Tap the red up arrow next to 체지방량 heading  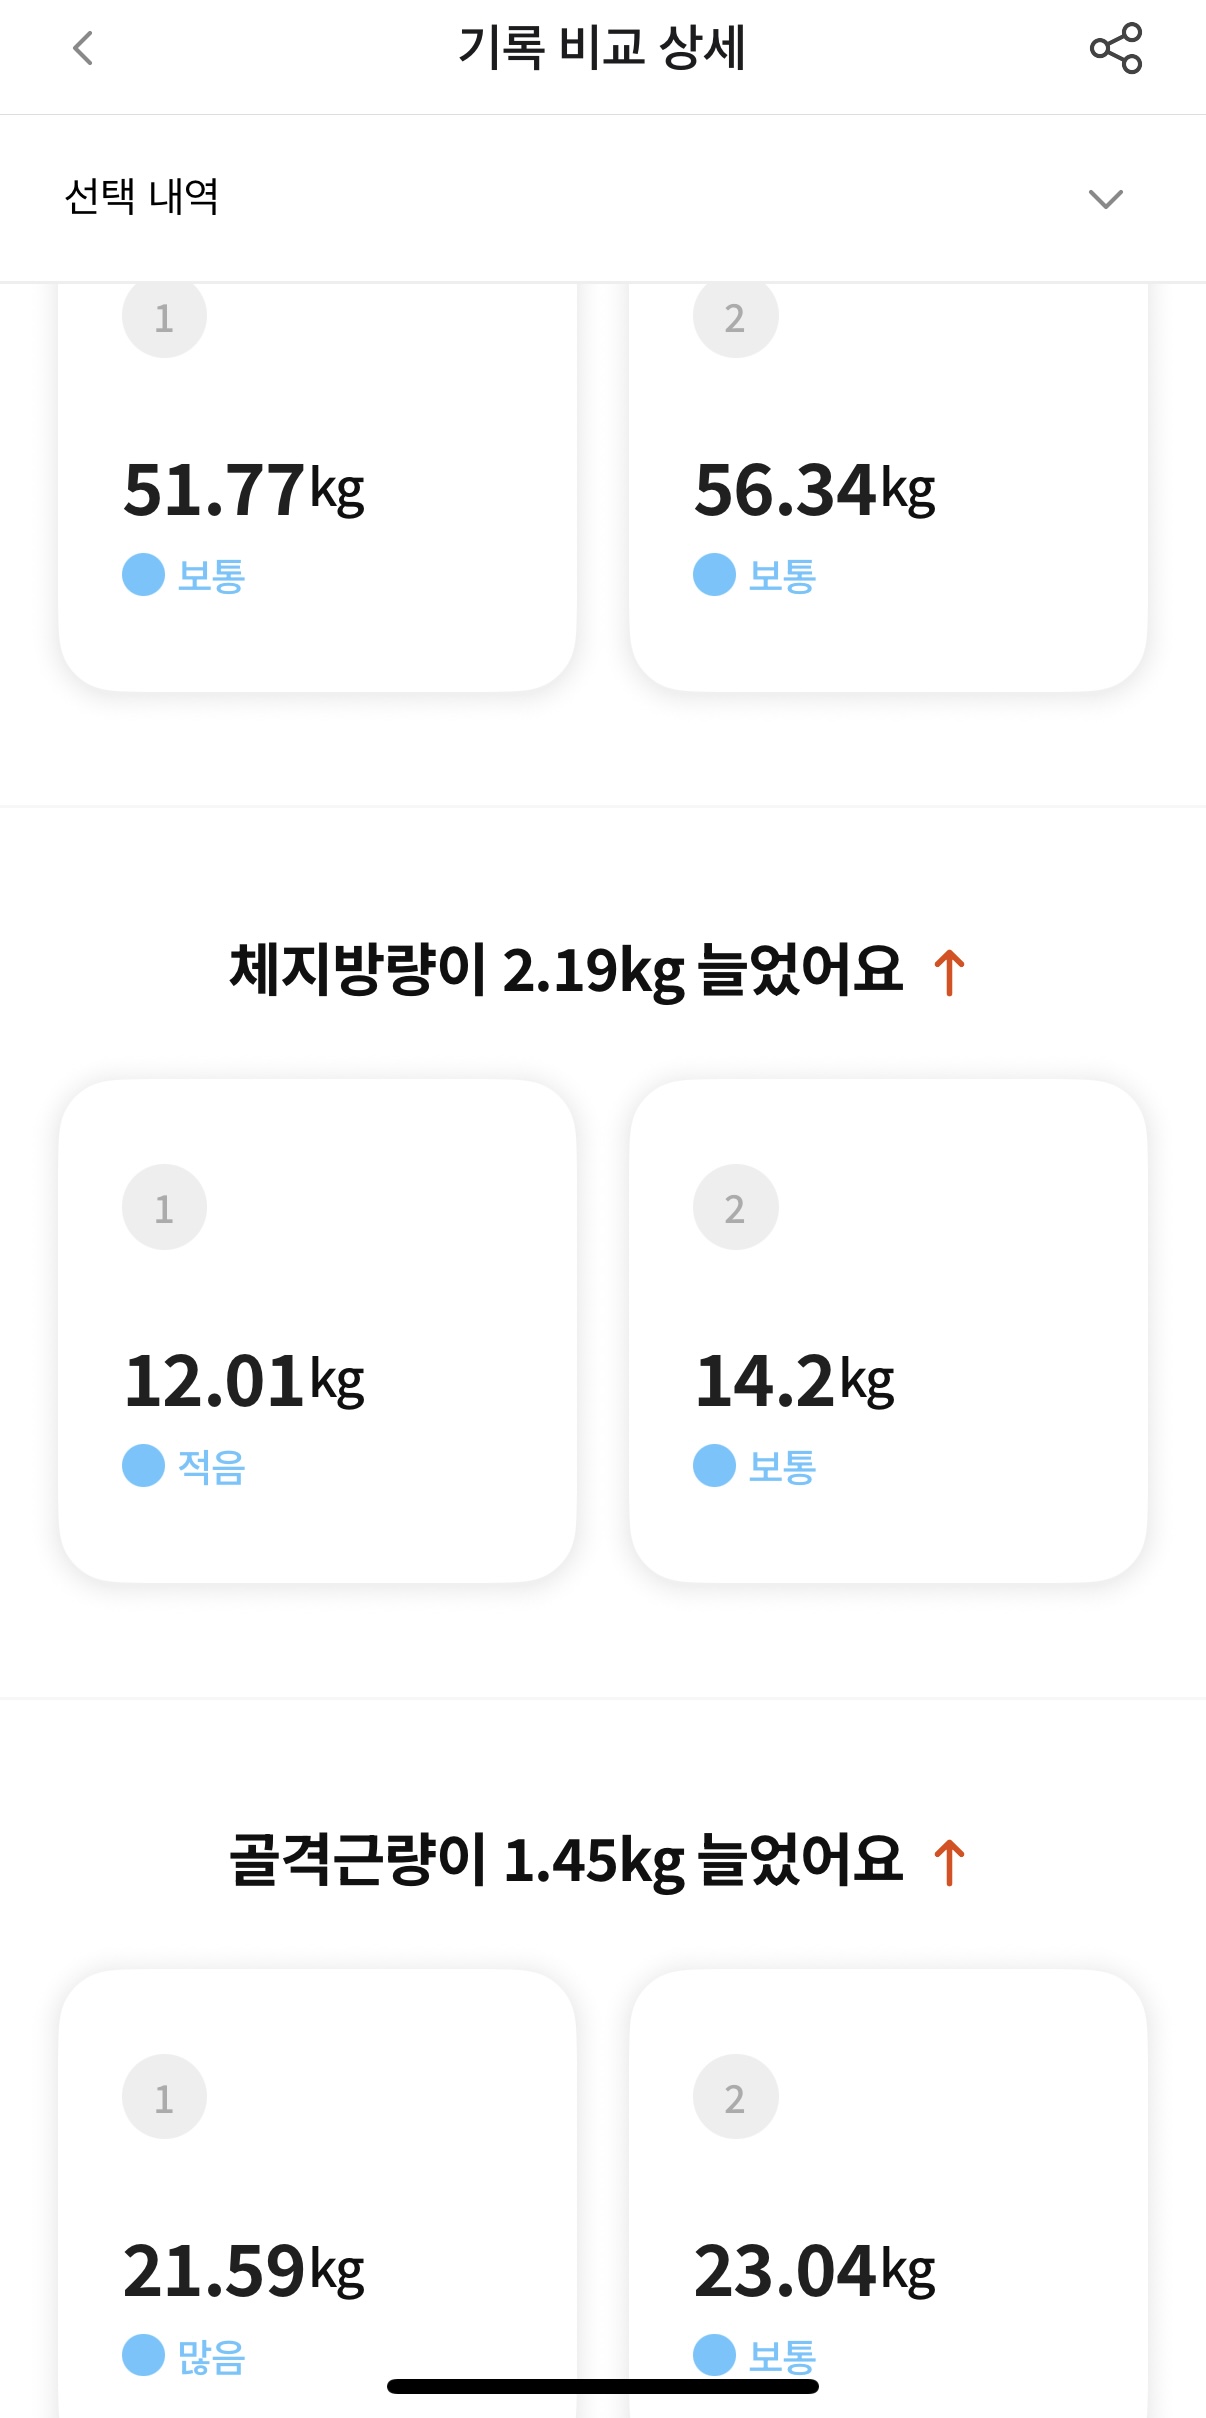[x=949, y=972]
